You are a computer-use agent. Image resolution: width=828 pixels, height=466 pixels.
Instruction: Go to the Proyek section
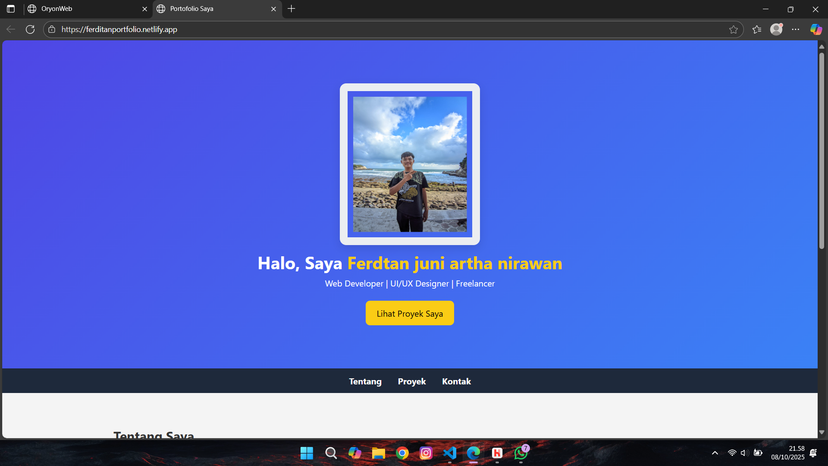coord(412,381)
